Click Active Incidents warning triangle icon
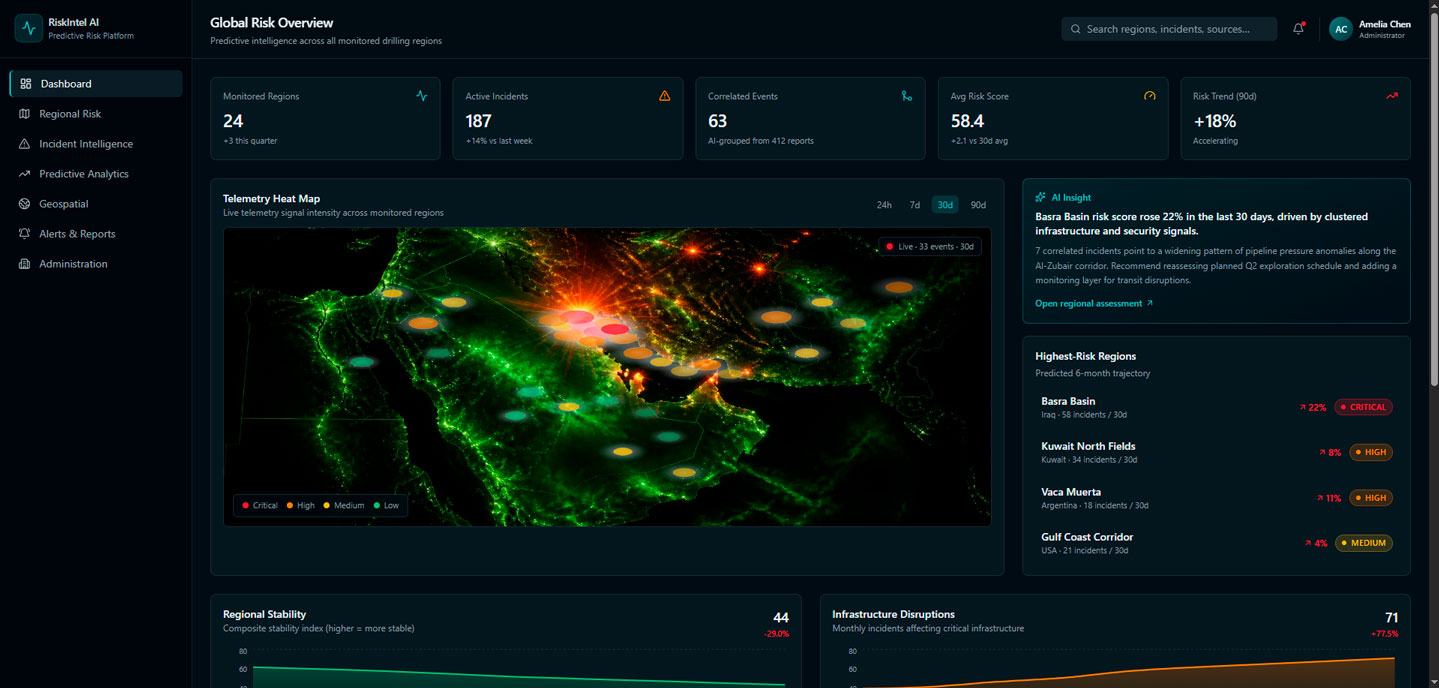 tap(665, 96)
